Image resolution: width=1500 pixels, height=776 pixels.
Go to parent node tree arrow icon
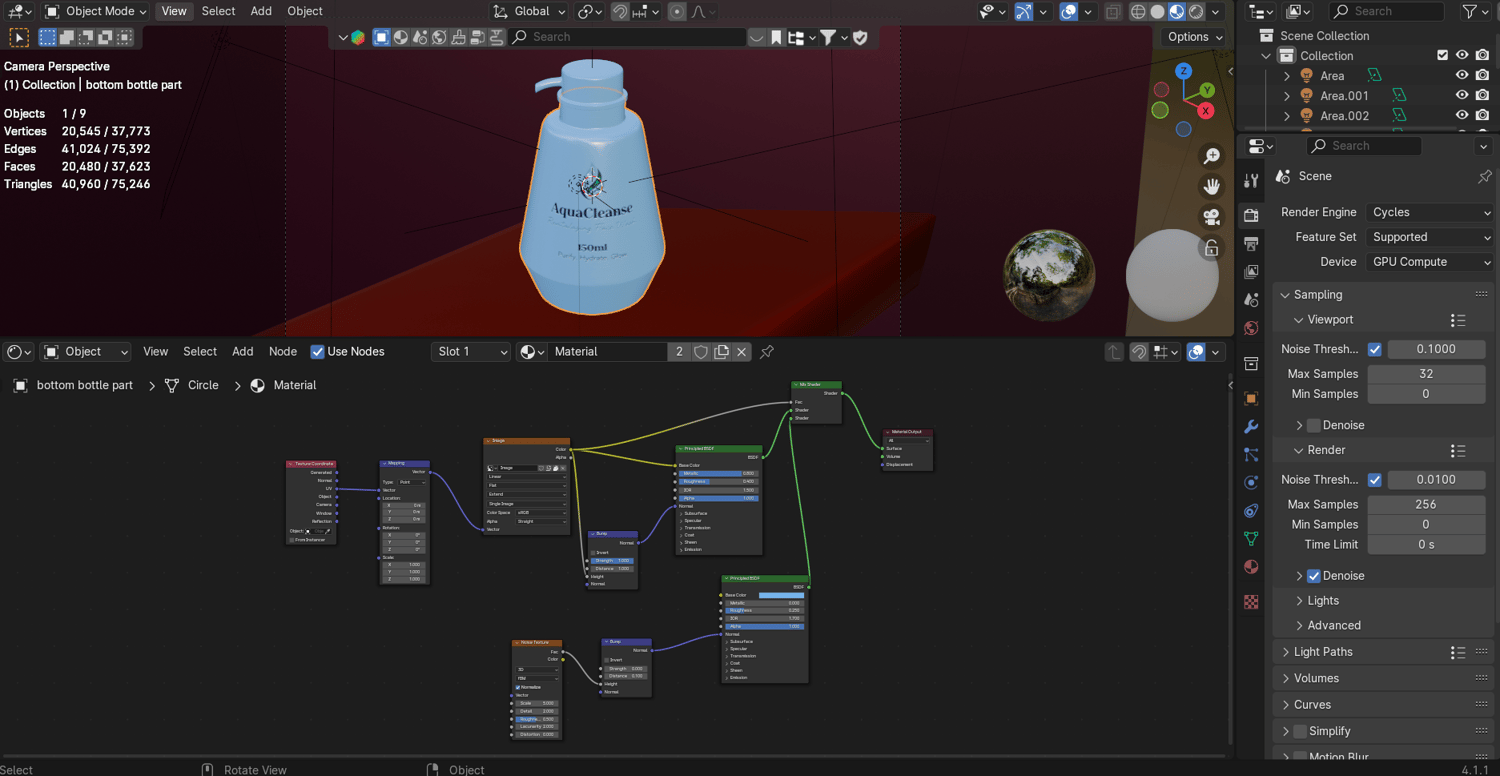tap(1114, 352)
